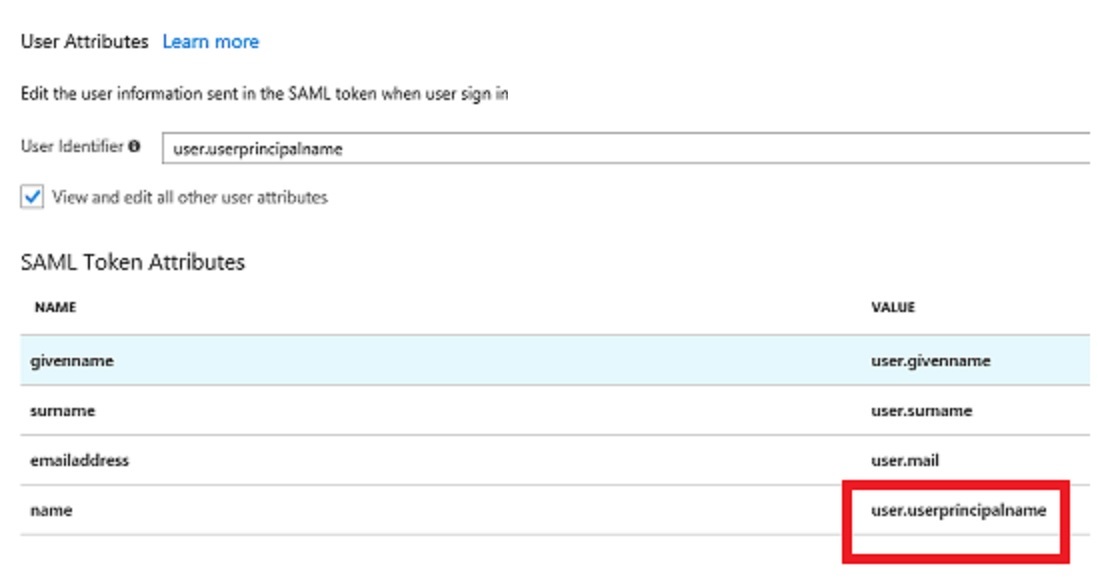
Task: Open the Learn more link
Action: point(212,41)
